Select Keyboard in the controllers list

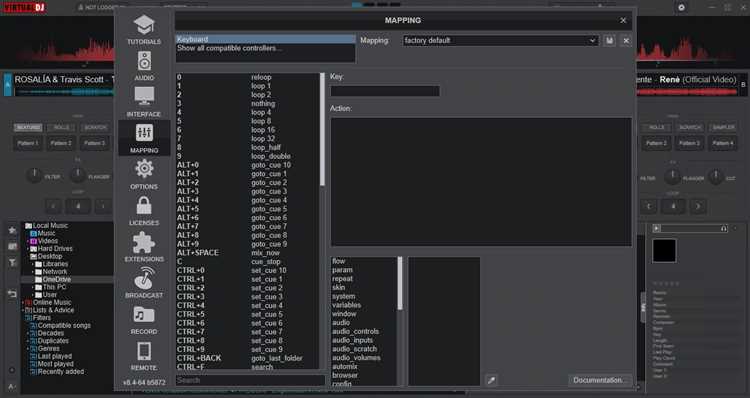coord(265,39)
